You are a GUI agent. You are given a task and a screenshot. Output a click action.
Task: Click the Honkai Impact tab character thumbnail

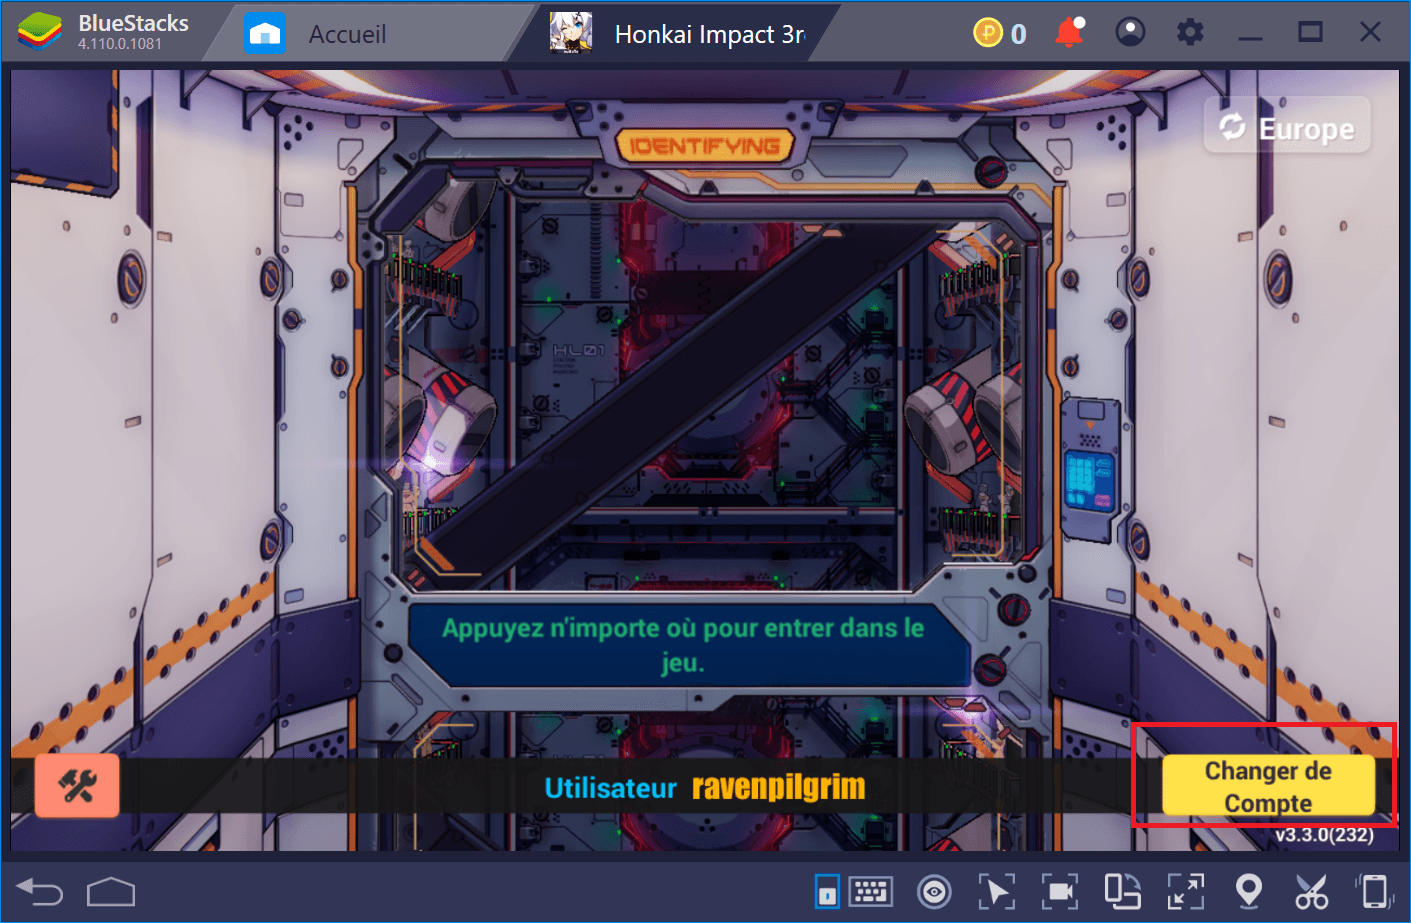(571, 33)
